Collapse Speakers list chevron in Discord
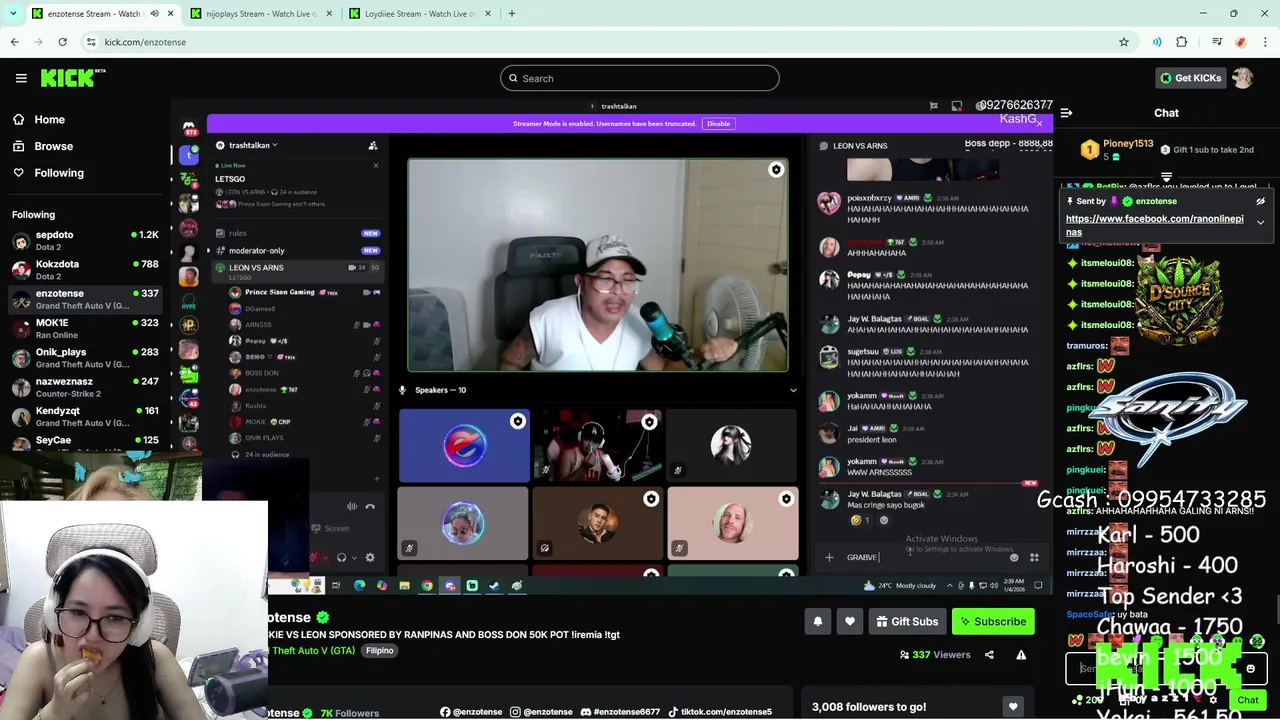The width and height of the screenshot is (1280, 720). click(x=793, y=390)
